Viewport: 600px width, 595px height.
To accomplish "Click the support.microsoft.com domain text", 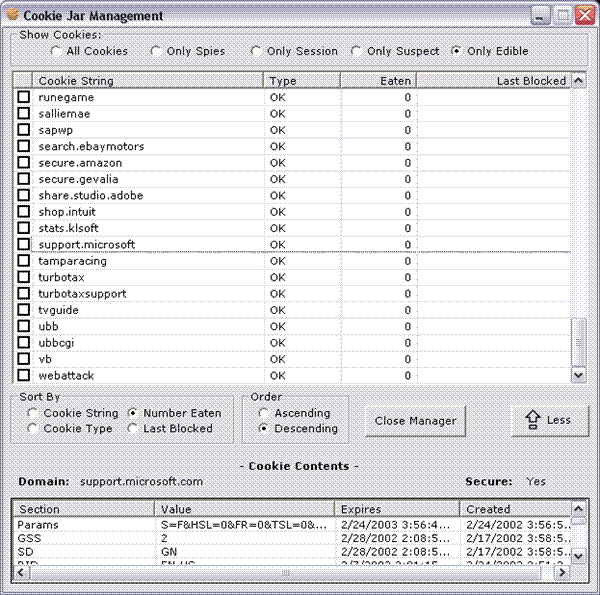I will pyautogui.click(x=141, y=481).
